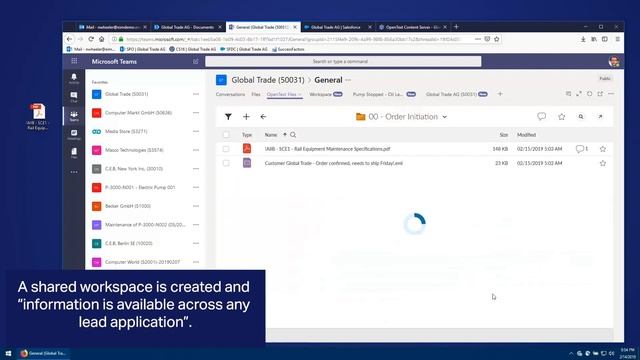640x360 pixels.
Task: Sort files by the Modified column header
Action: tap(527, 135)
